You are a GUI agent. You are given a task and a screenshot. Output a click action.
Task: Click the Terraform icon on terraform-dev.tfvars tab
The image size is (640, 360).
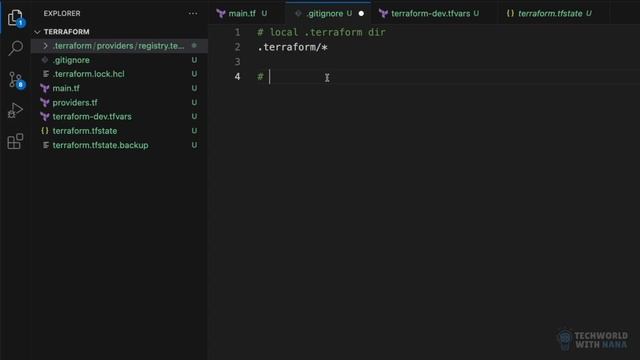point(383,13)
